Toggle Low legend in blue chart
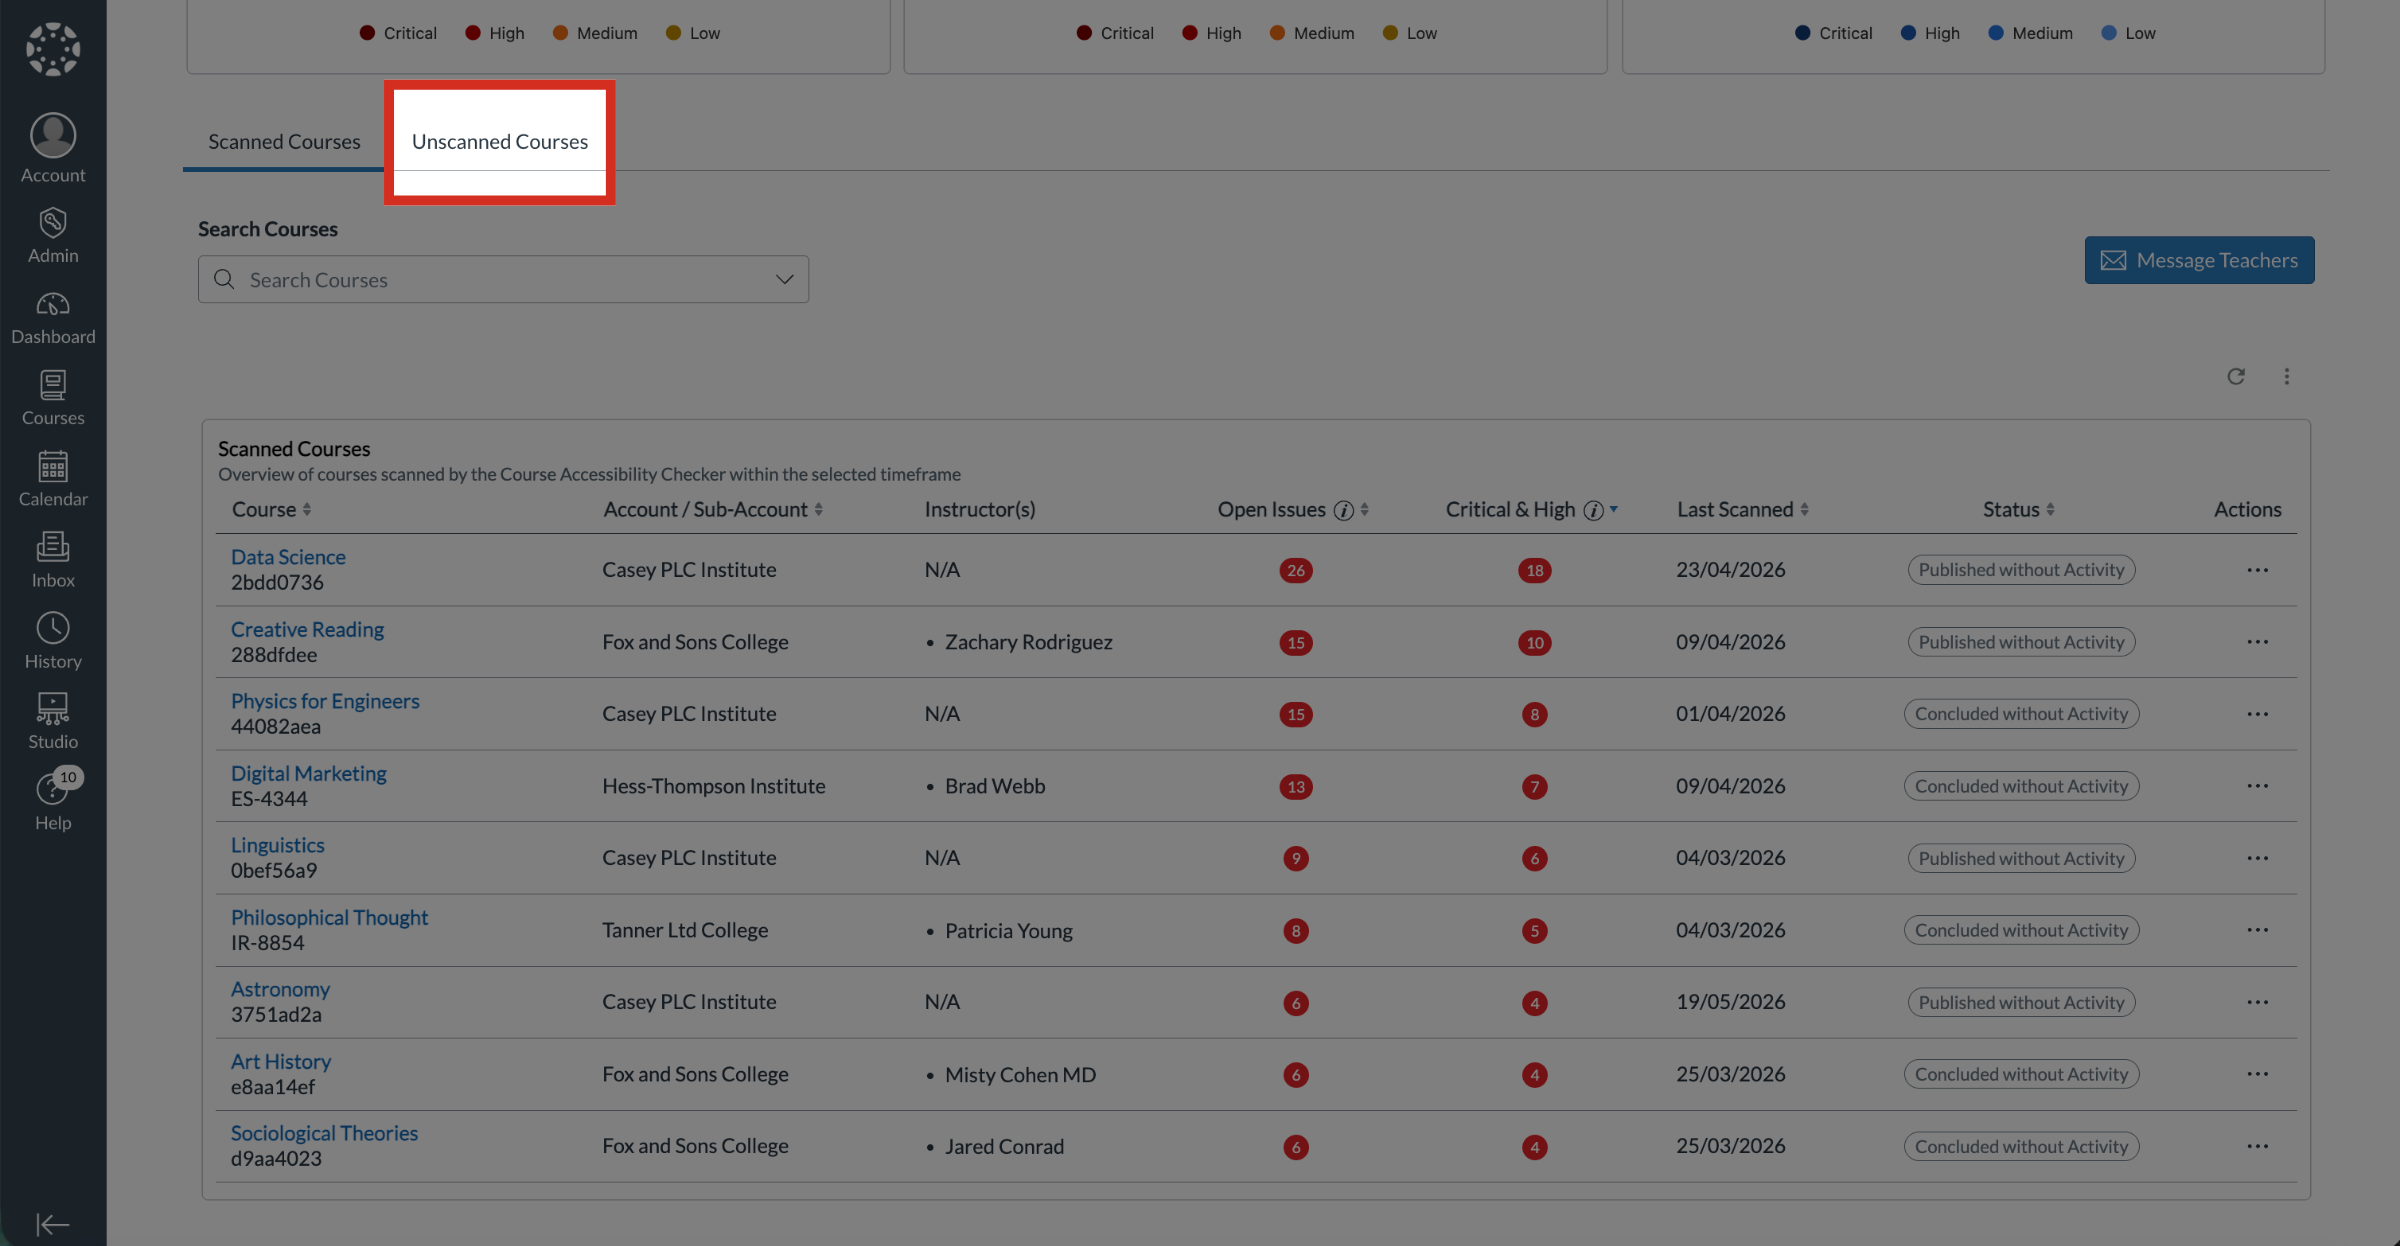The width and height of the screenshot is (2400, 1246). point(2128,33)
